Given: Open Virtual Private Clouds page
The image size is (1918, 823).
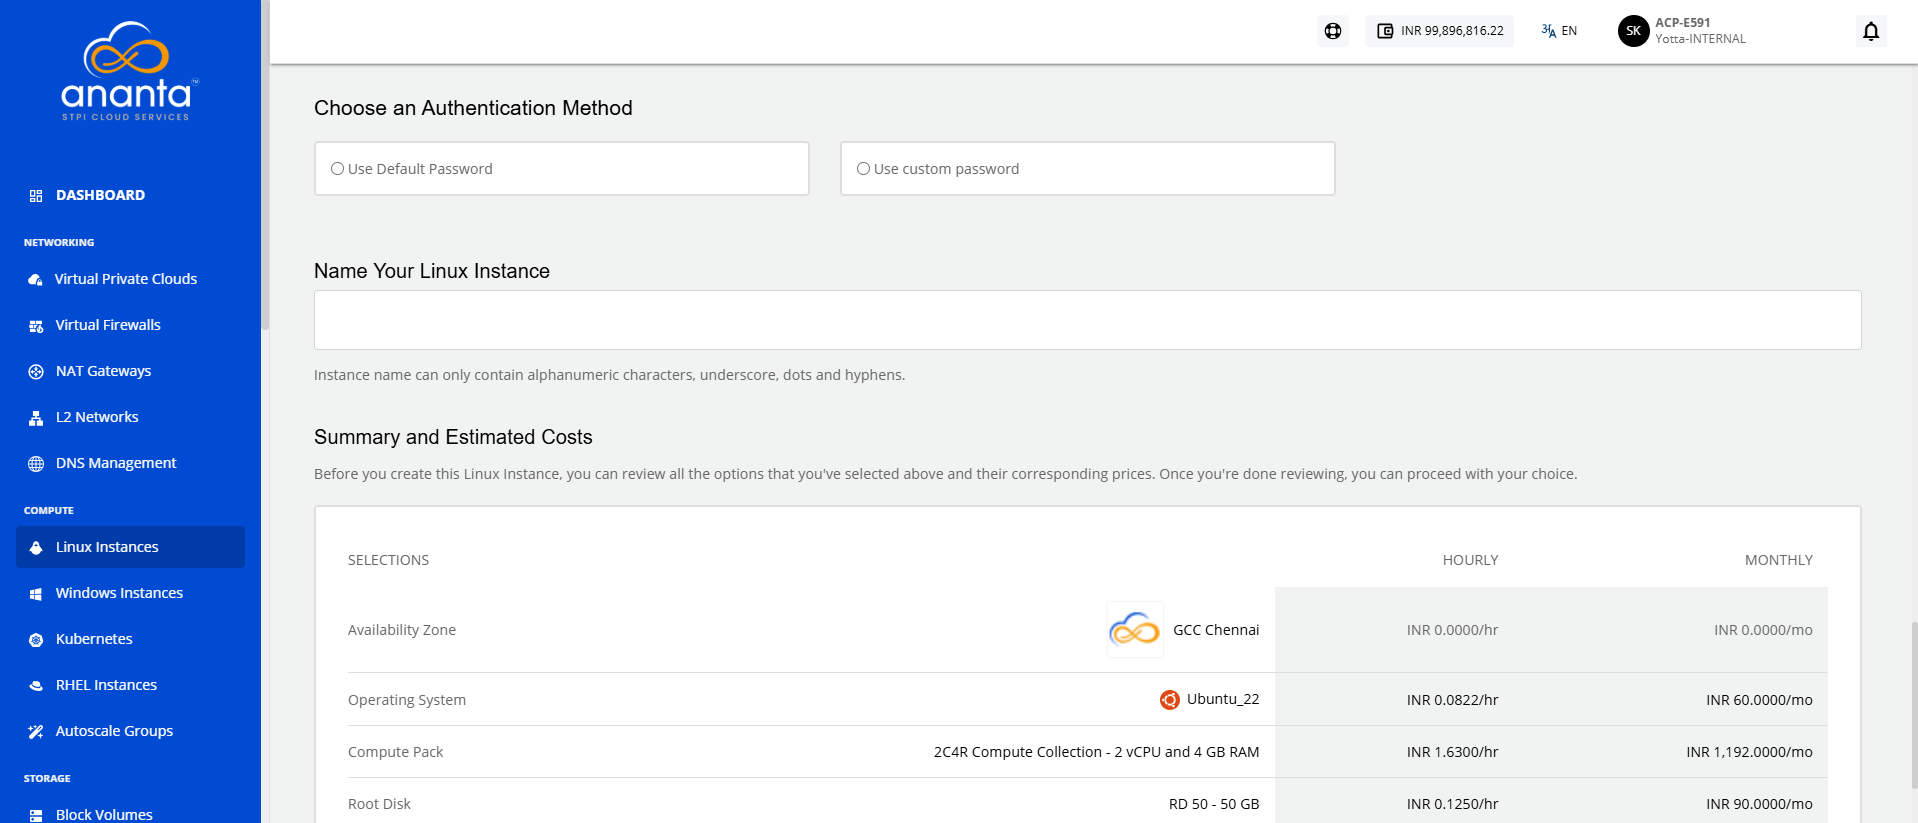Looking at the screenshot, I should [126, 279].
